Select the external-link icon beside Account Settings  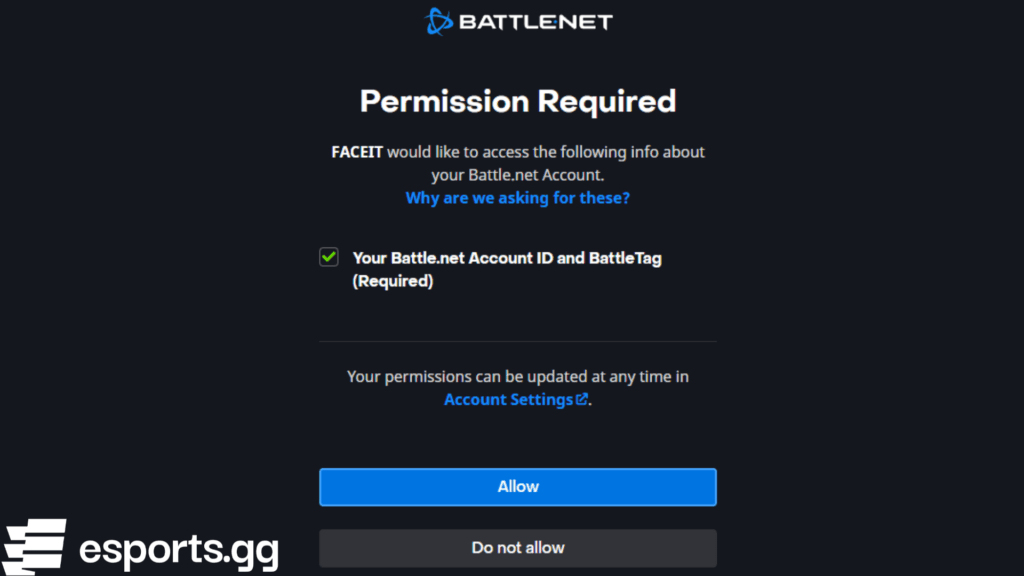point(583,399)
